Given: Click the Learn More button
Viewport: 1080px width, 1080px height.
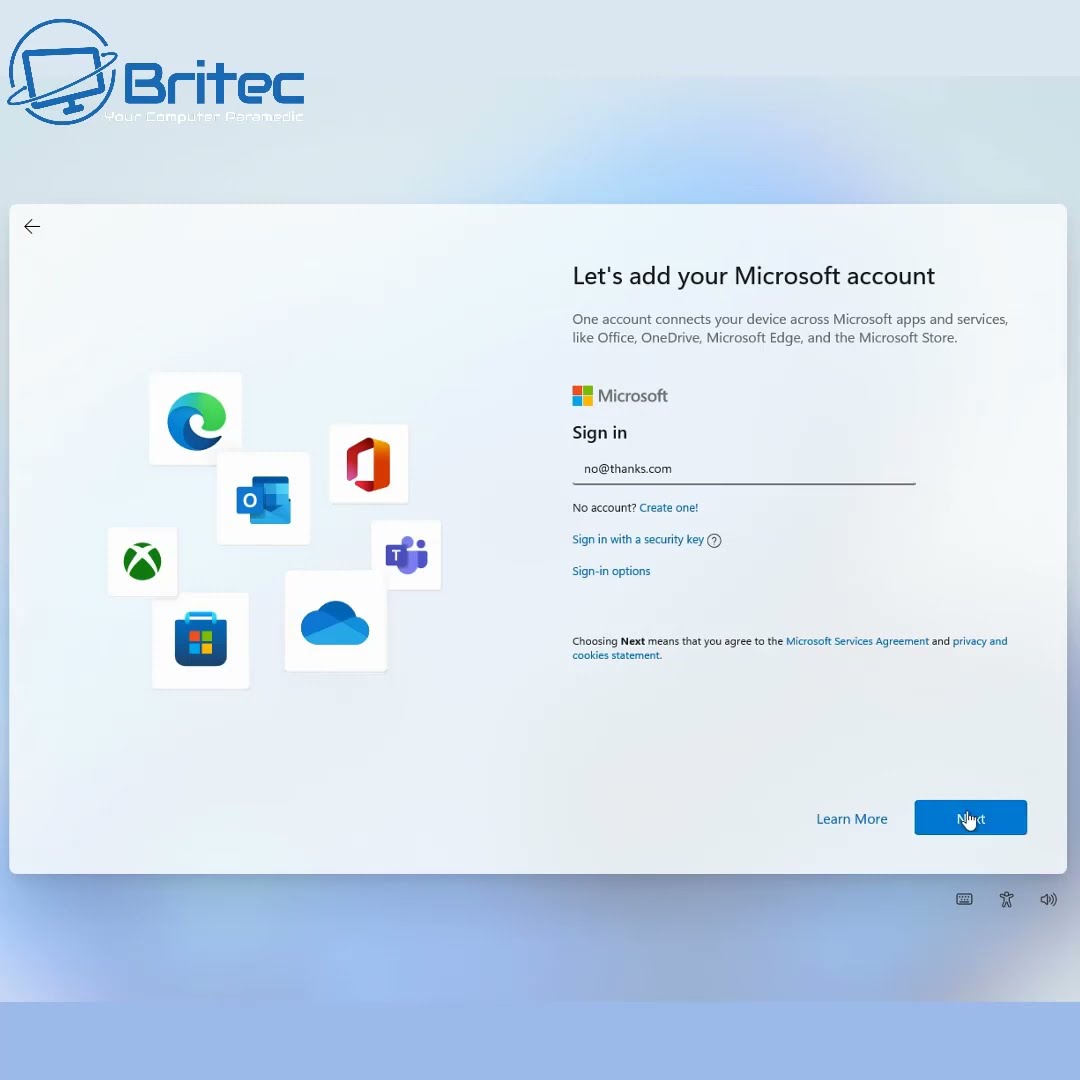Looking at the screenshot, I should [x=851, y=819].
